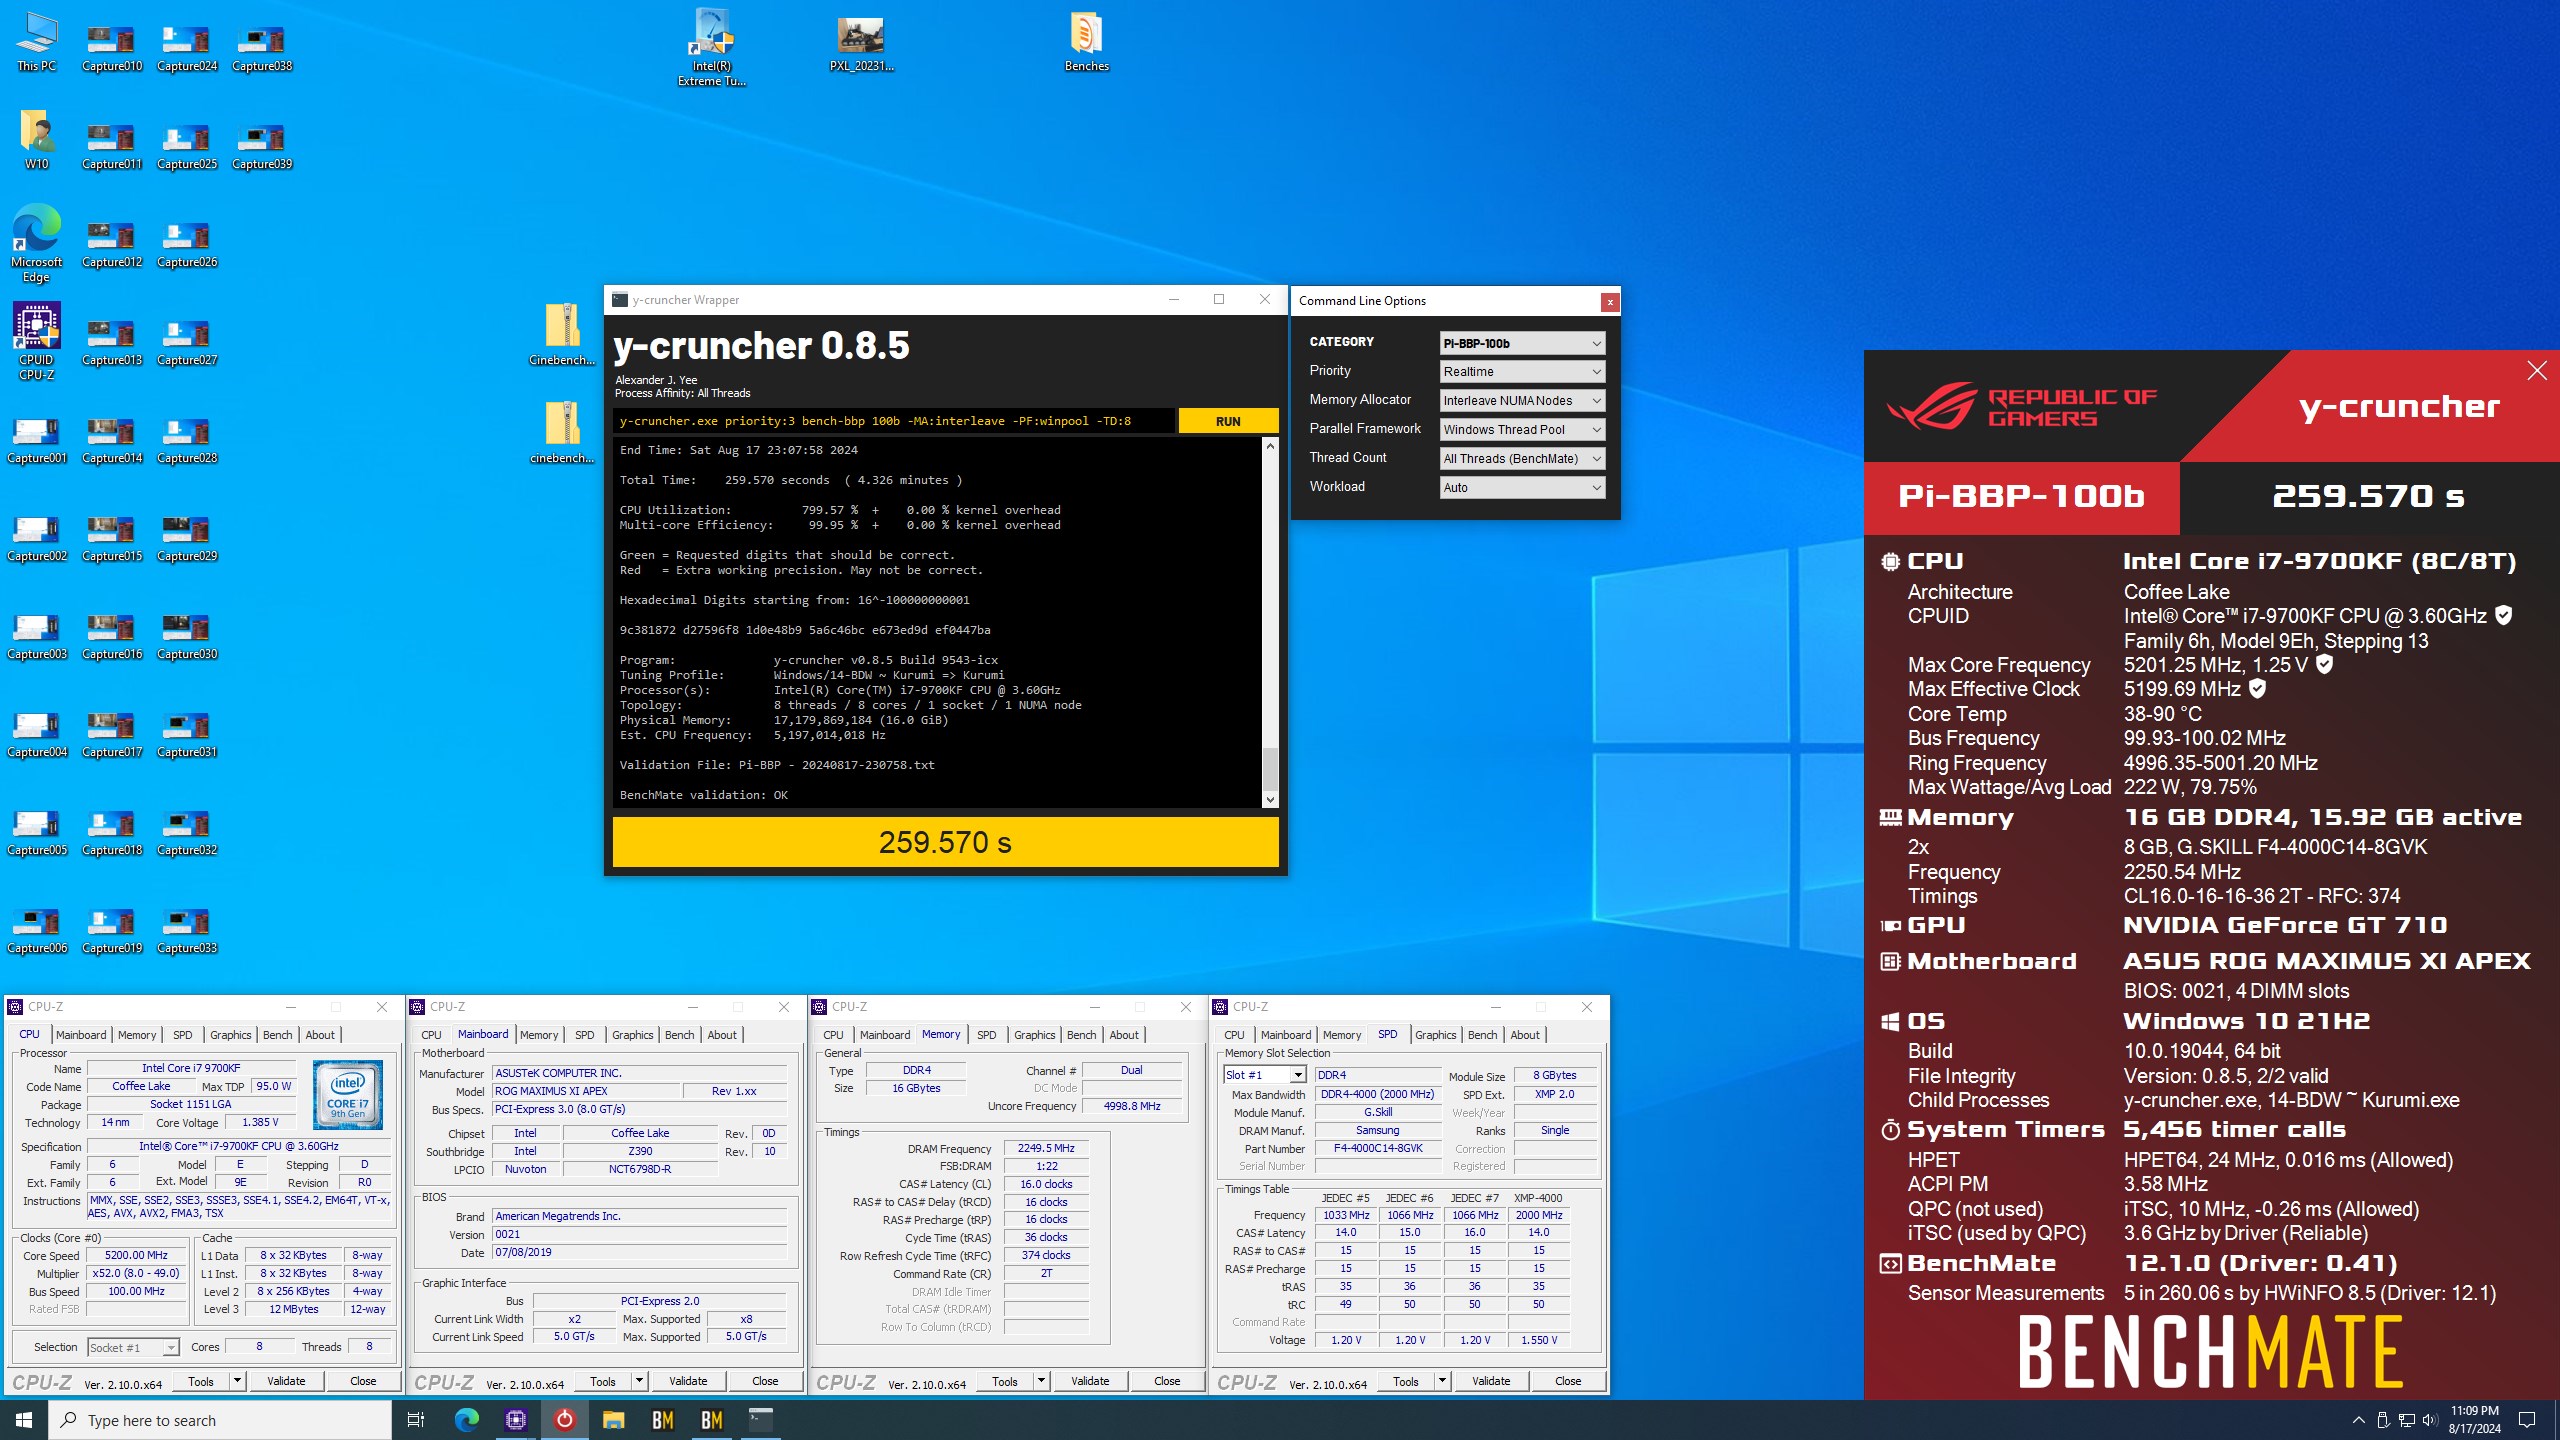Screen dimensions: 2560x1440
Task: Click the taskbar search box
Action: 221,1420
